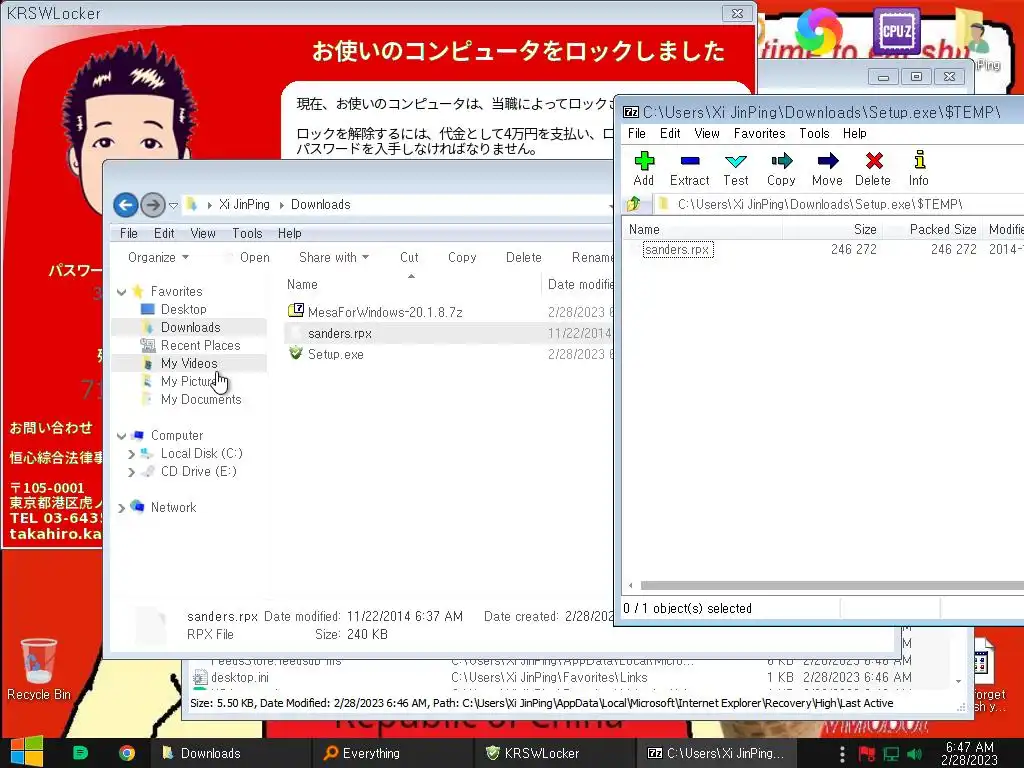Expand the Network tree node
Viewport: 1024px width, 768px height.
click(121, 507)
